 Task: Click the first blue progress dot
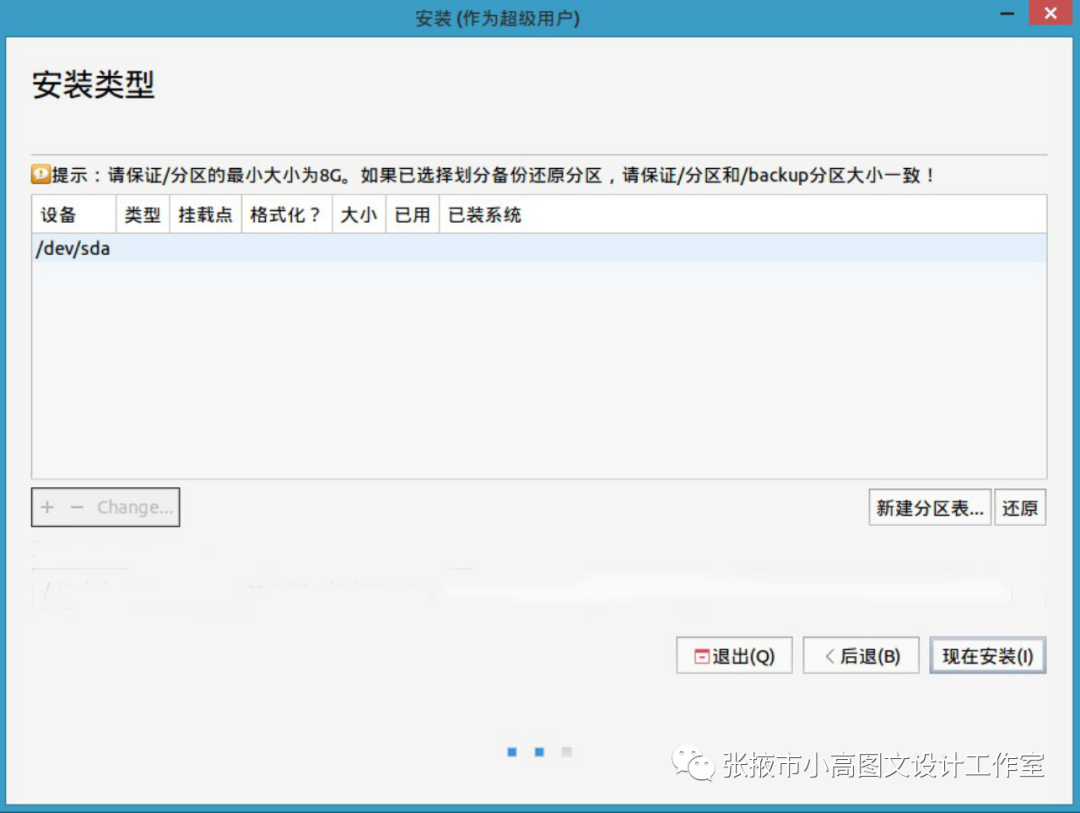pyautogui.click(x=512, y=752)
